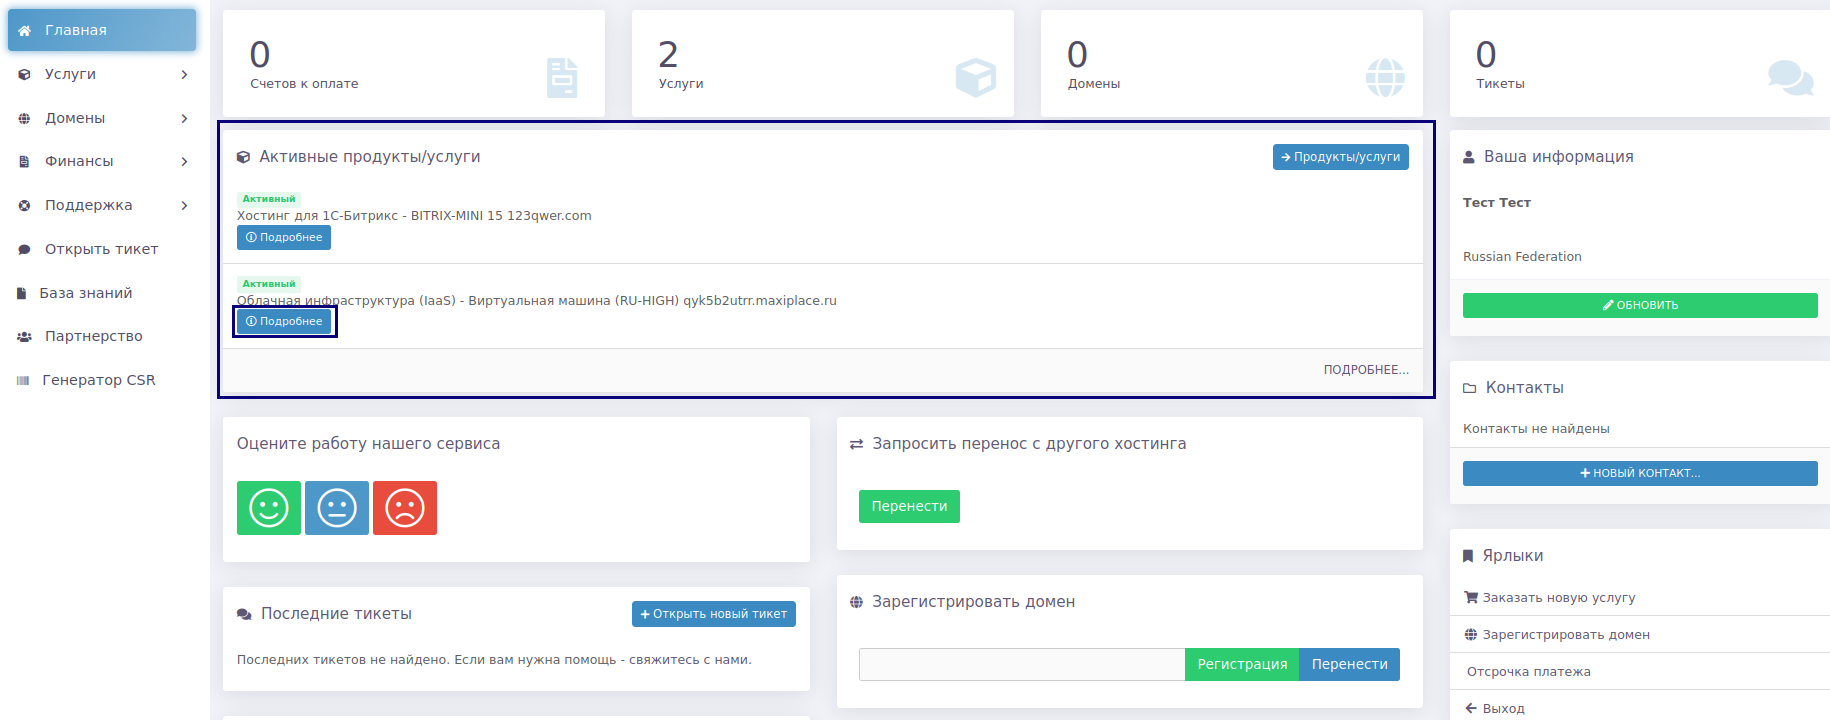This screenshot has height=720, width=1830.
Task: Click the transfer arrows icon beside Запросить перенос
Action: coord(856,444)
